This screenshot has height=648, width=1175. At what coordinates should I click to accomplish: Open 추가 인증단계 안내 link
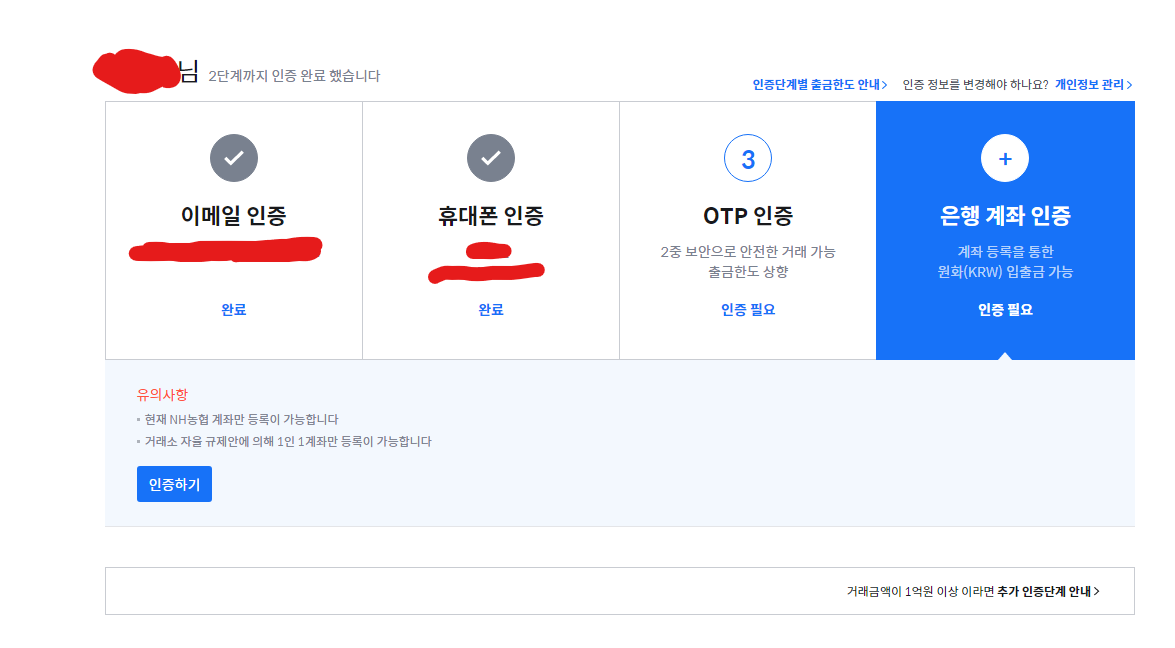pyautogui.click(x=1048, y=591)
